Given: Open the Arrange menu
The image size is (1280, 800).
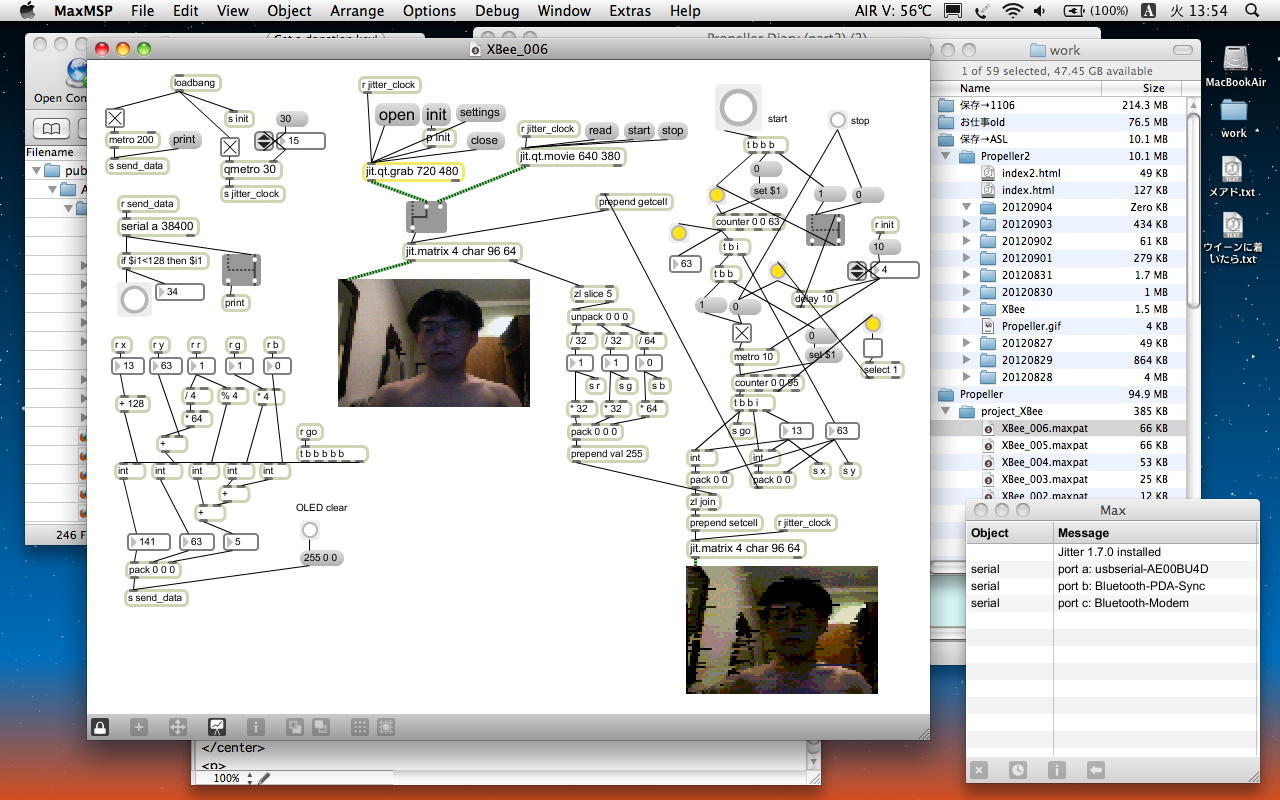Looking at the screenshot, I should (x=357, y=11).
